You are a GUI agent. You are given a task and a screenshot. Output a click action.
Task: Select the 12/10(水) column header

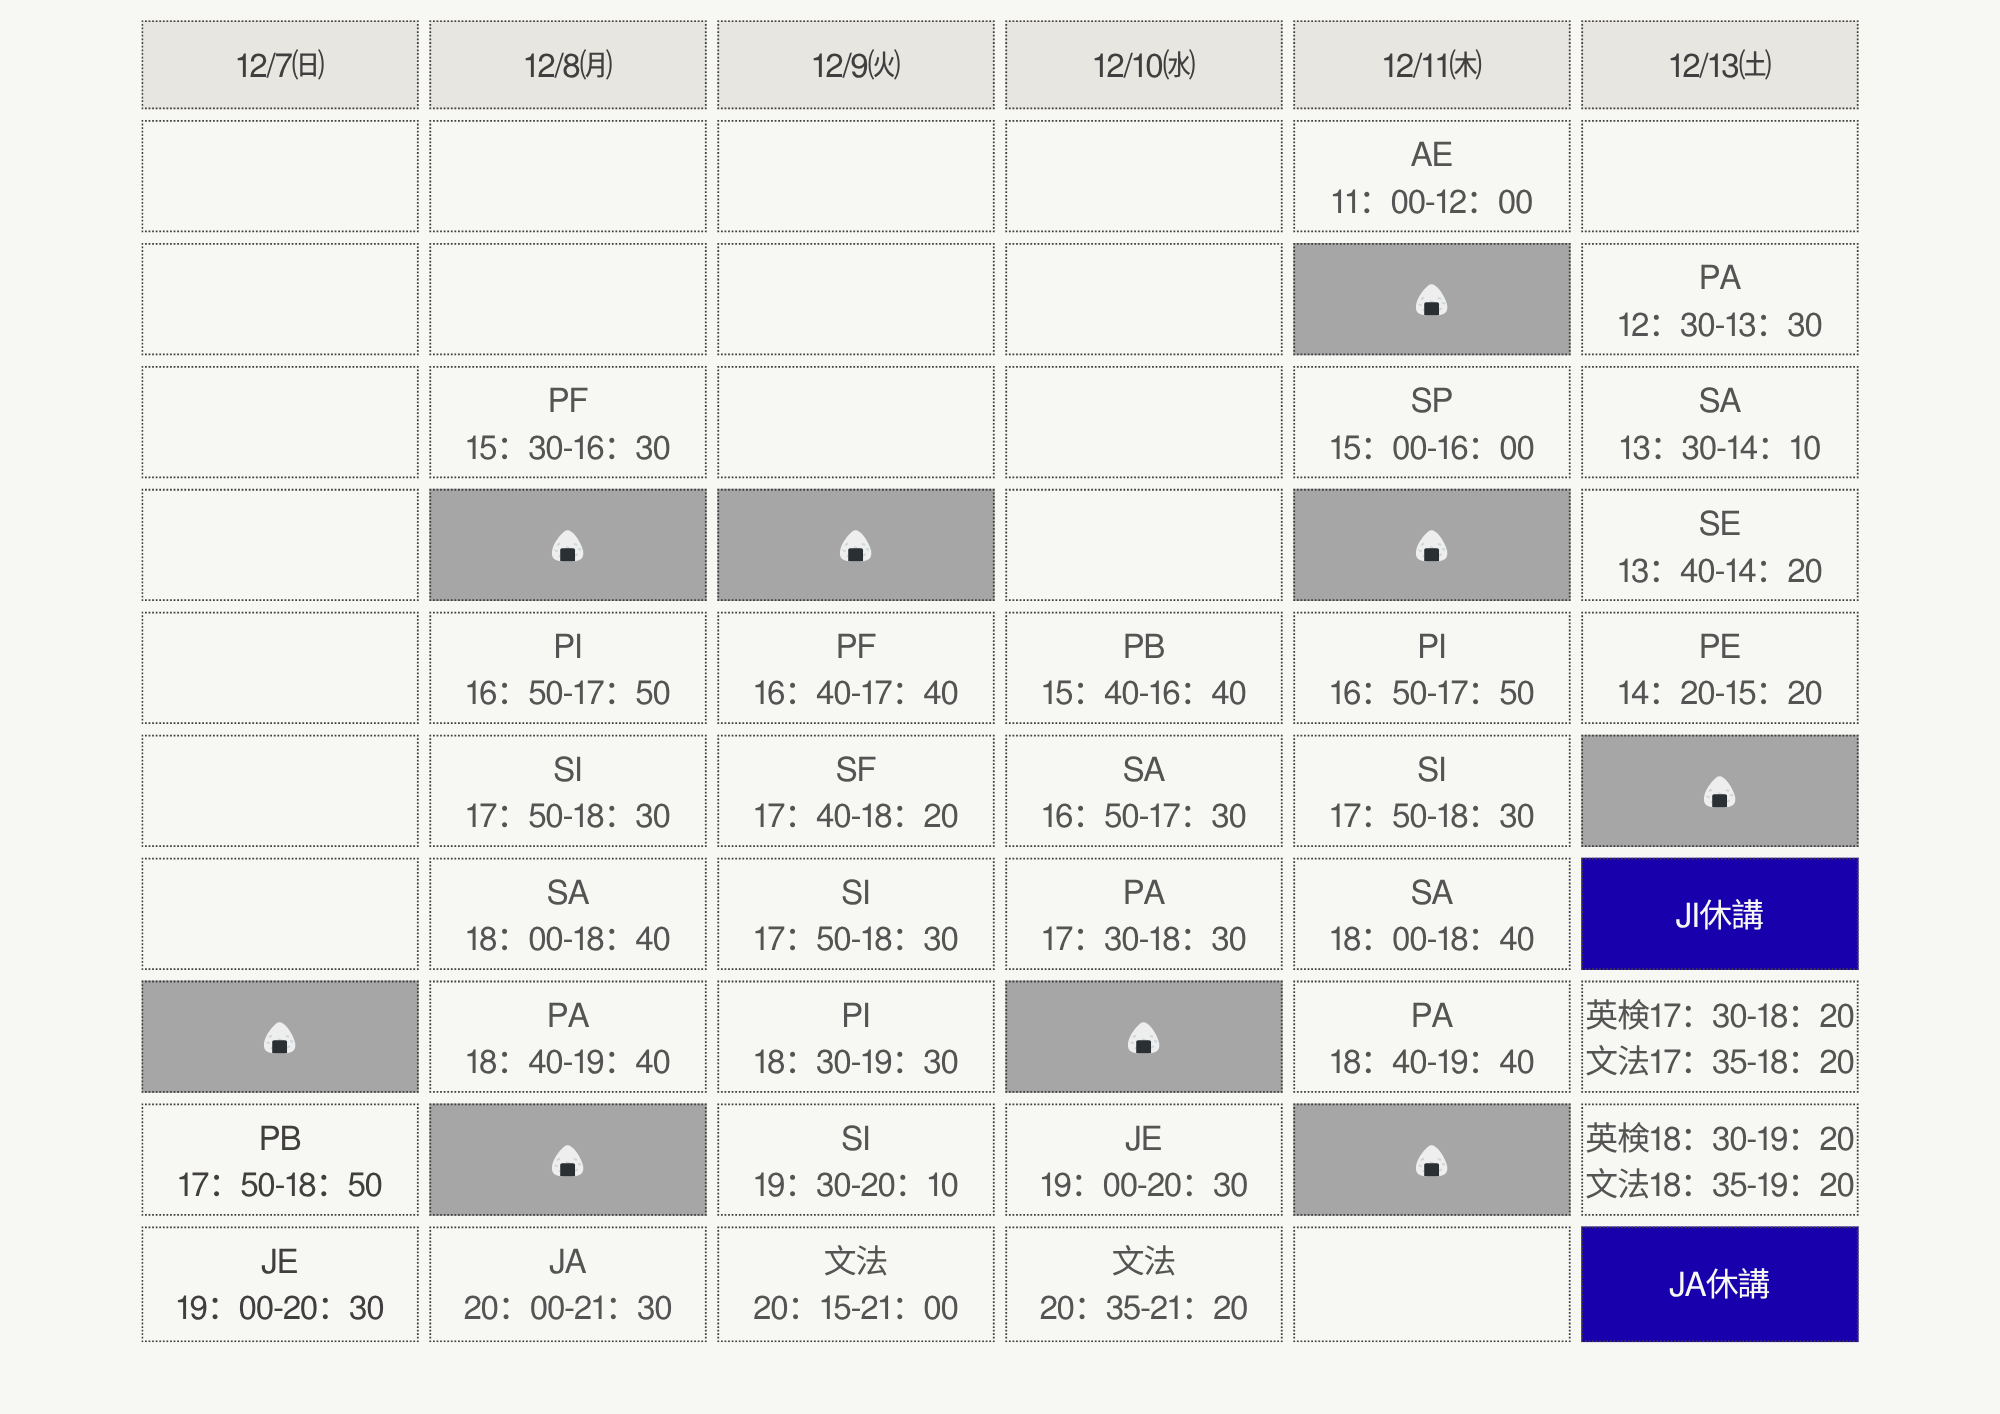pos(1143,65)
